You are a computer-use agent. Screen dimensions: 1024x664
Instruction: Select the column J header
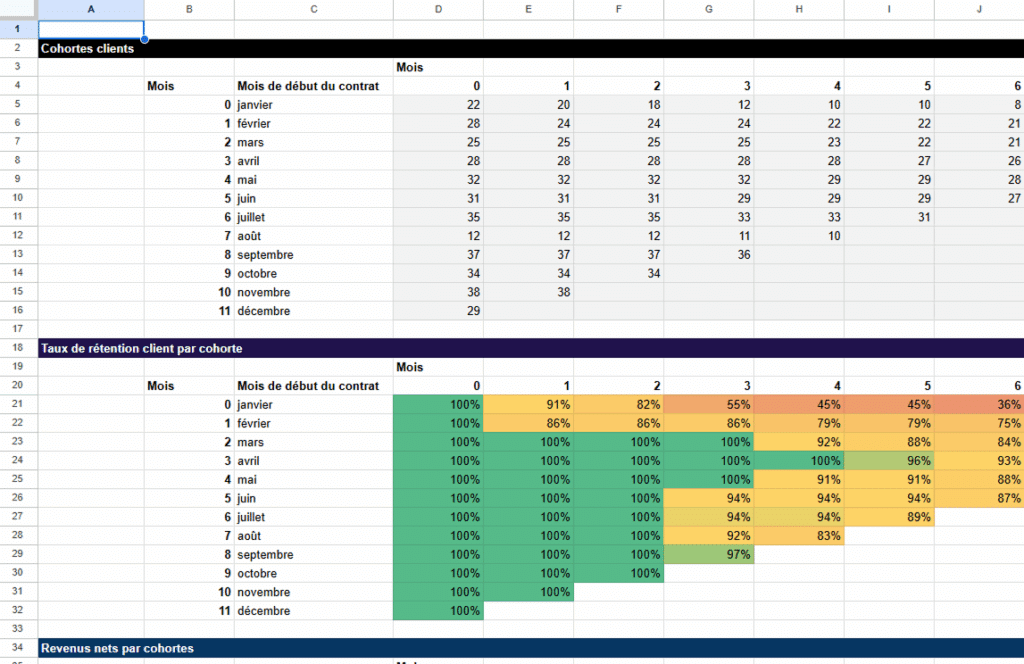pos(979,9)
